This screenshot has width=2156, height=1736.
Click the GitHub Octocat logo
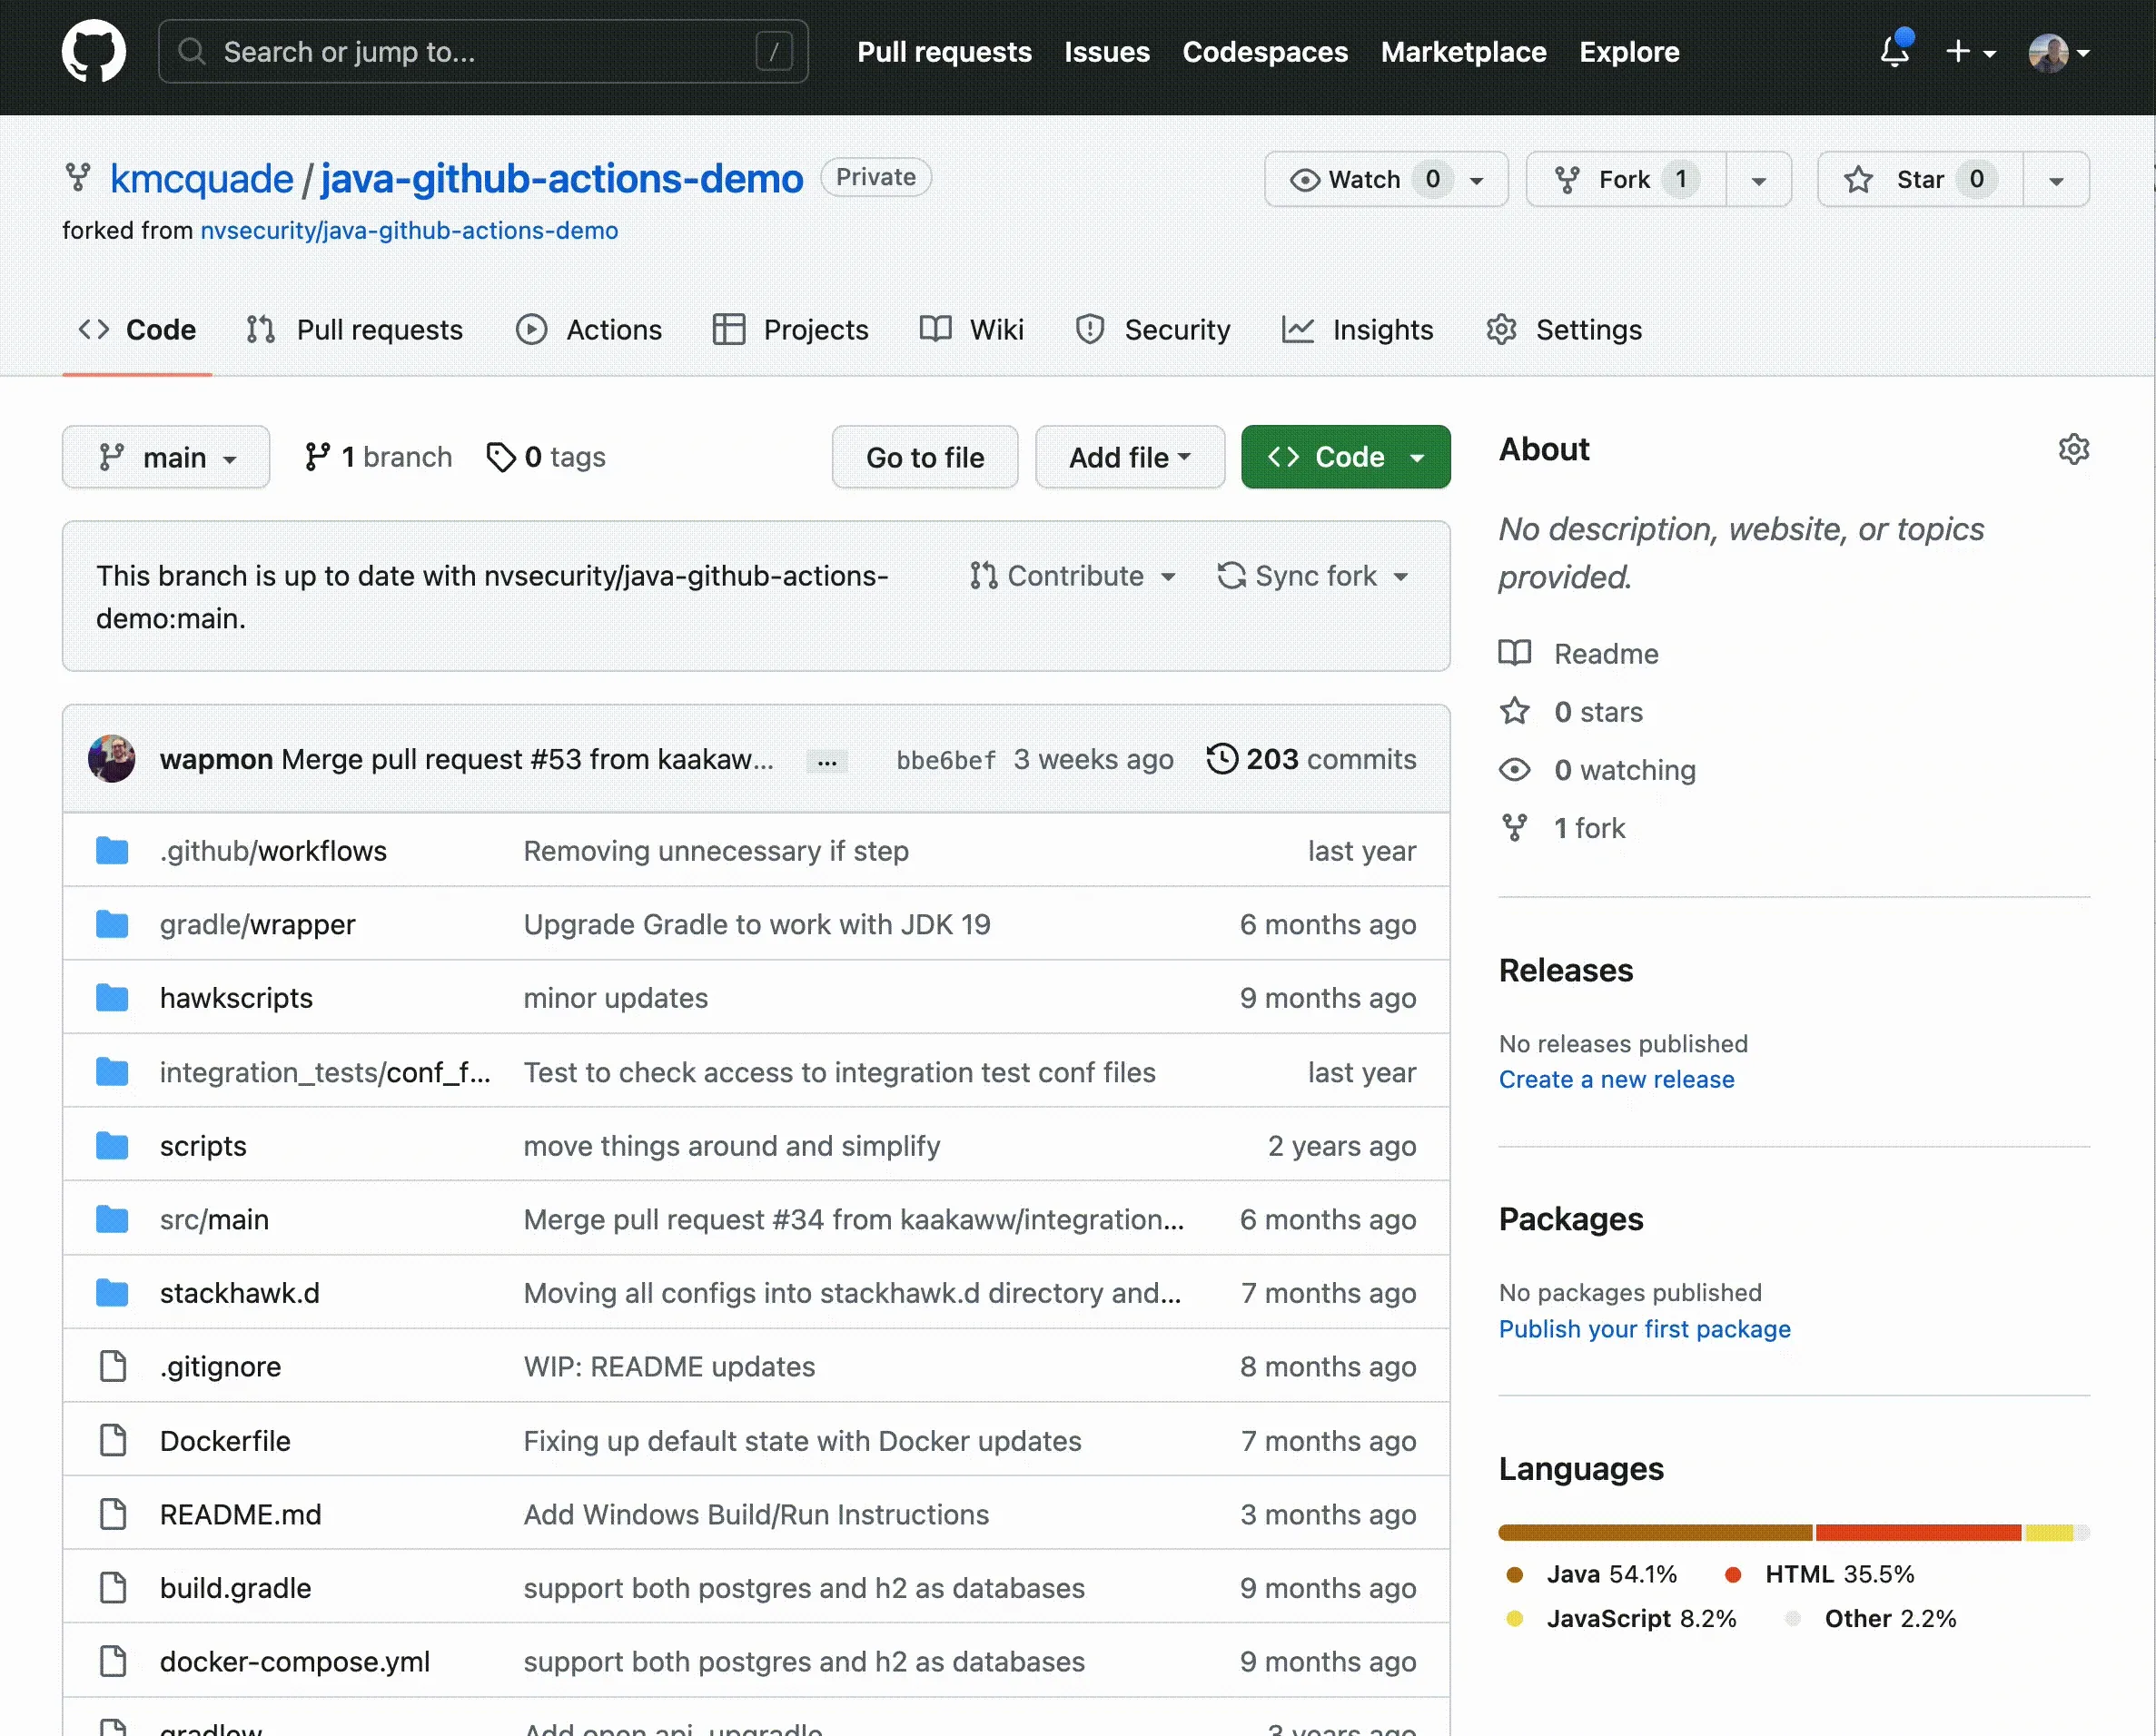(x=94, y=52)
